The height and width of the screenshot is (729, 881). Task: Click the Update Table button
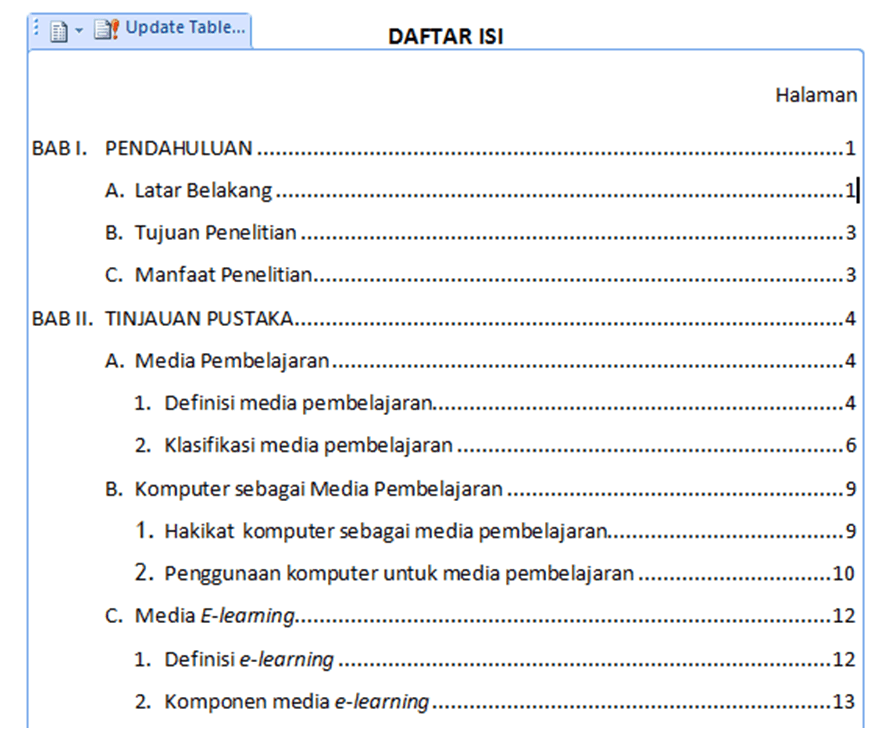point(170,28)
